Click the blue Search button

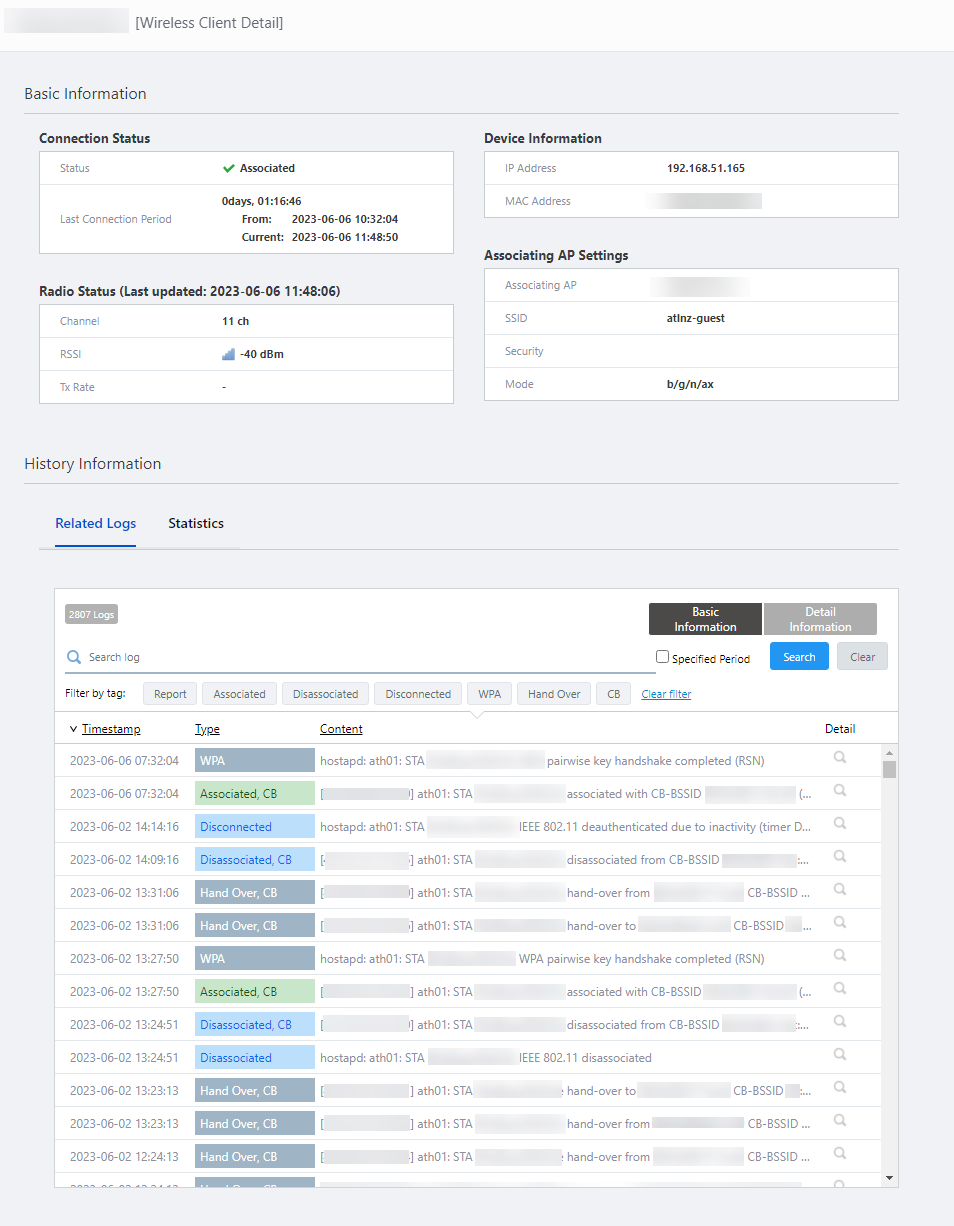coord(799,657)
